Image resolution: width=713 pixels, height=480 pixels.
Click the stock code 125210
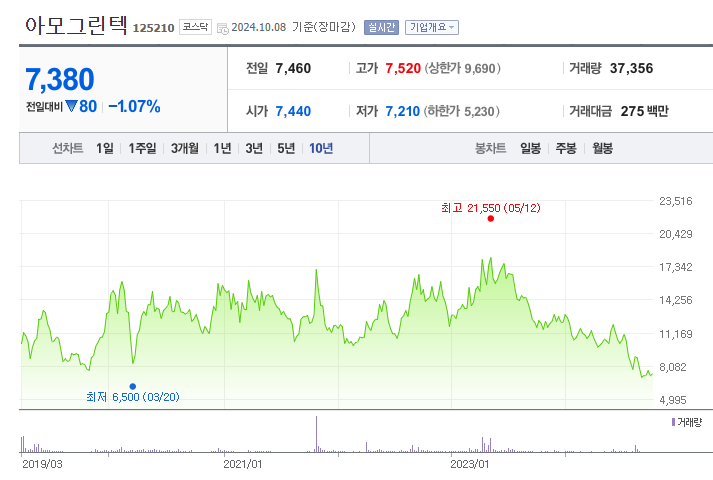(x=153, y=28)
